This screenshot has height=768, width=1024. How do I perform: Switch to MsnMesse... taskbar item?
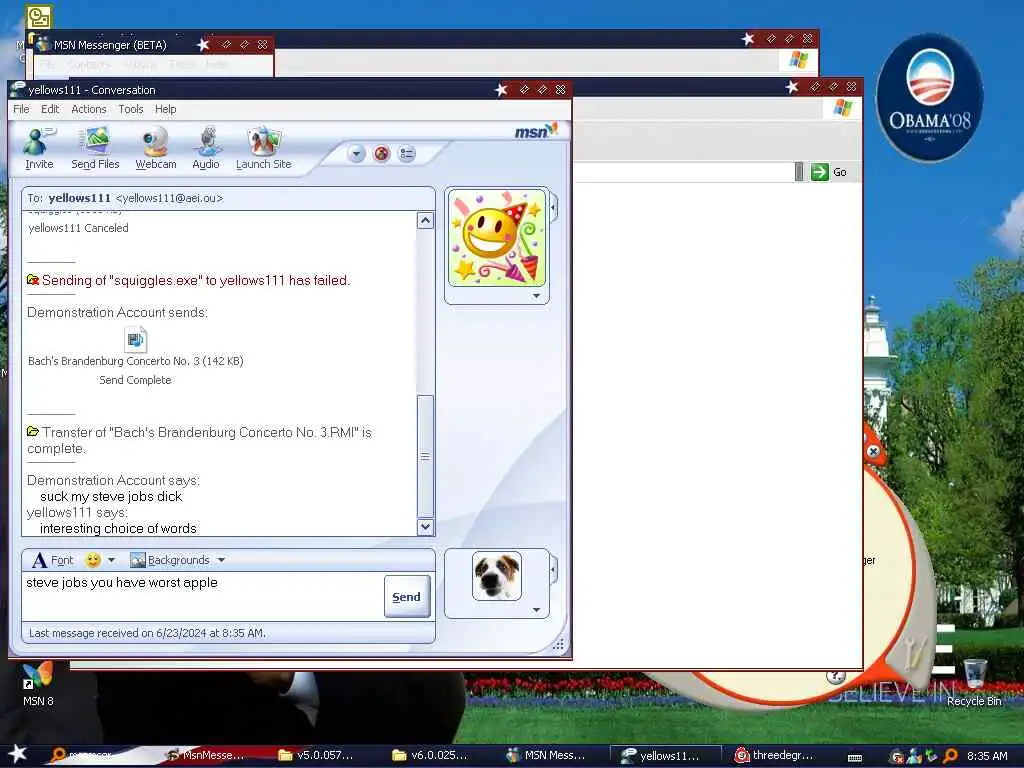click(x=206, y=755)
